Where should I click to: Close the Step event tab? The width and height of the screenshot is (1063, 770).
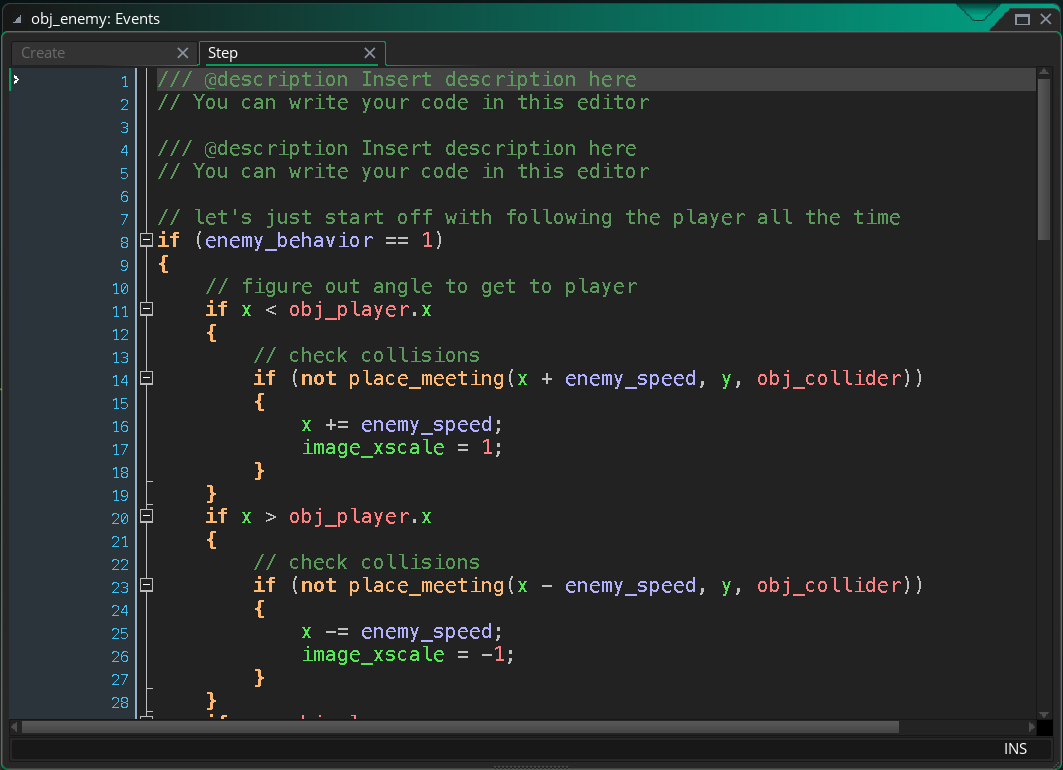point(369,53)
